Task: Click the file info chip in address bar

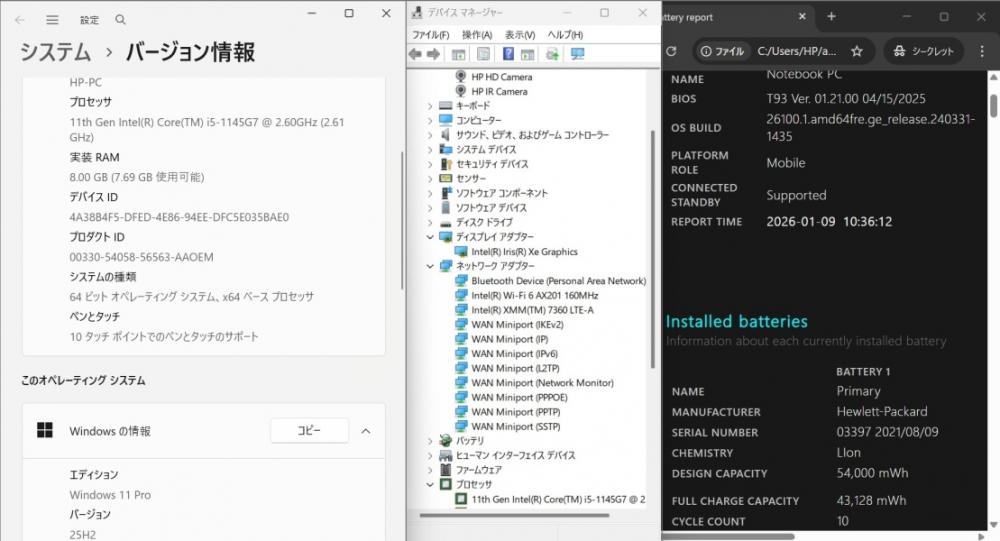Action: [x=722, y=51]
